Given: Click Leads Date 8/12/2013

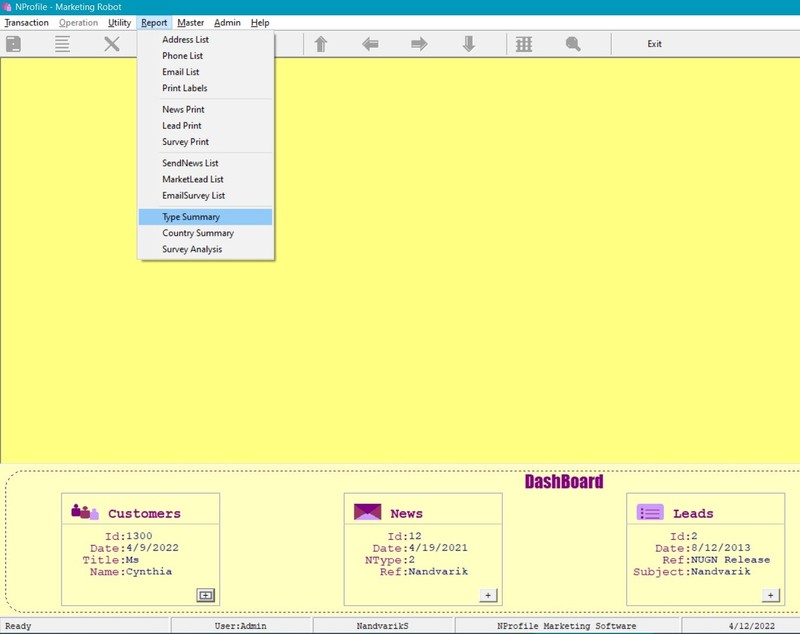Looking at the screenshot, I should tap(721, 548).
